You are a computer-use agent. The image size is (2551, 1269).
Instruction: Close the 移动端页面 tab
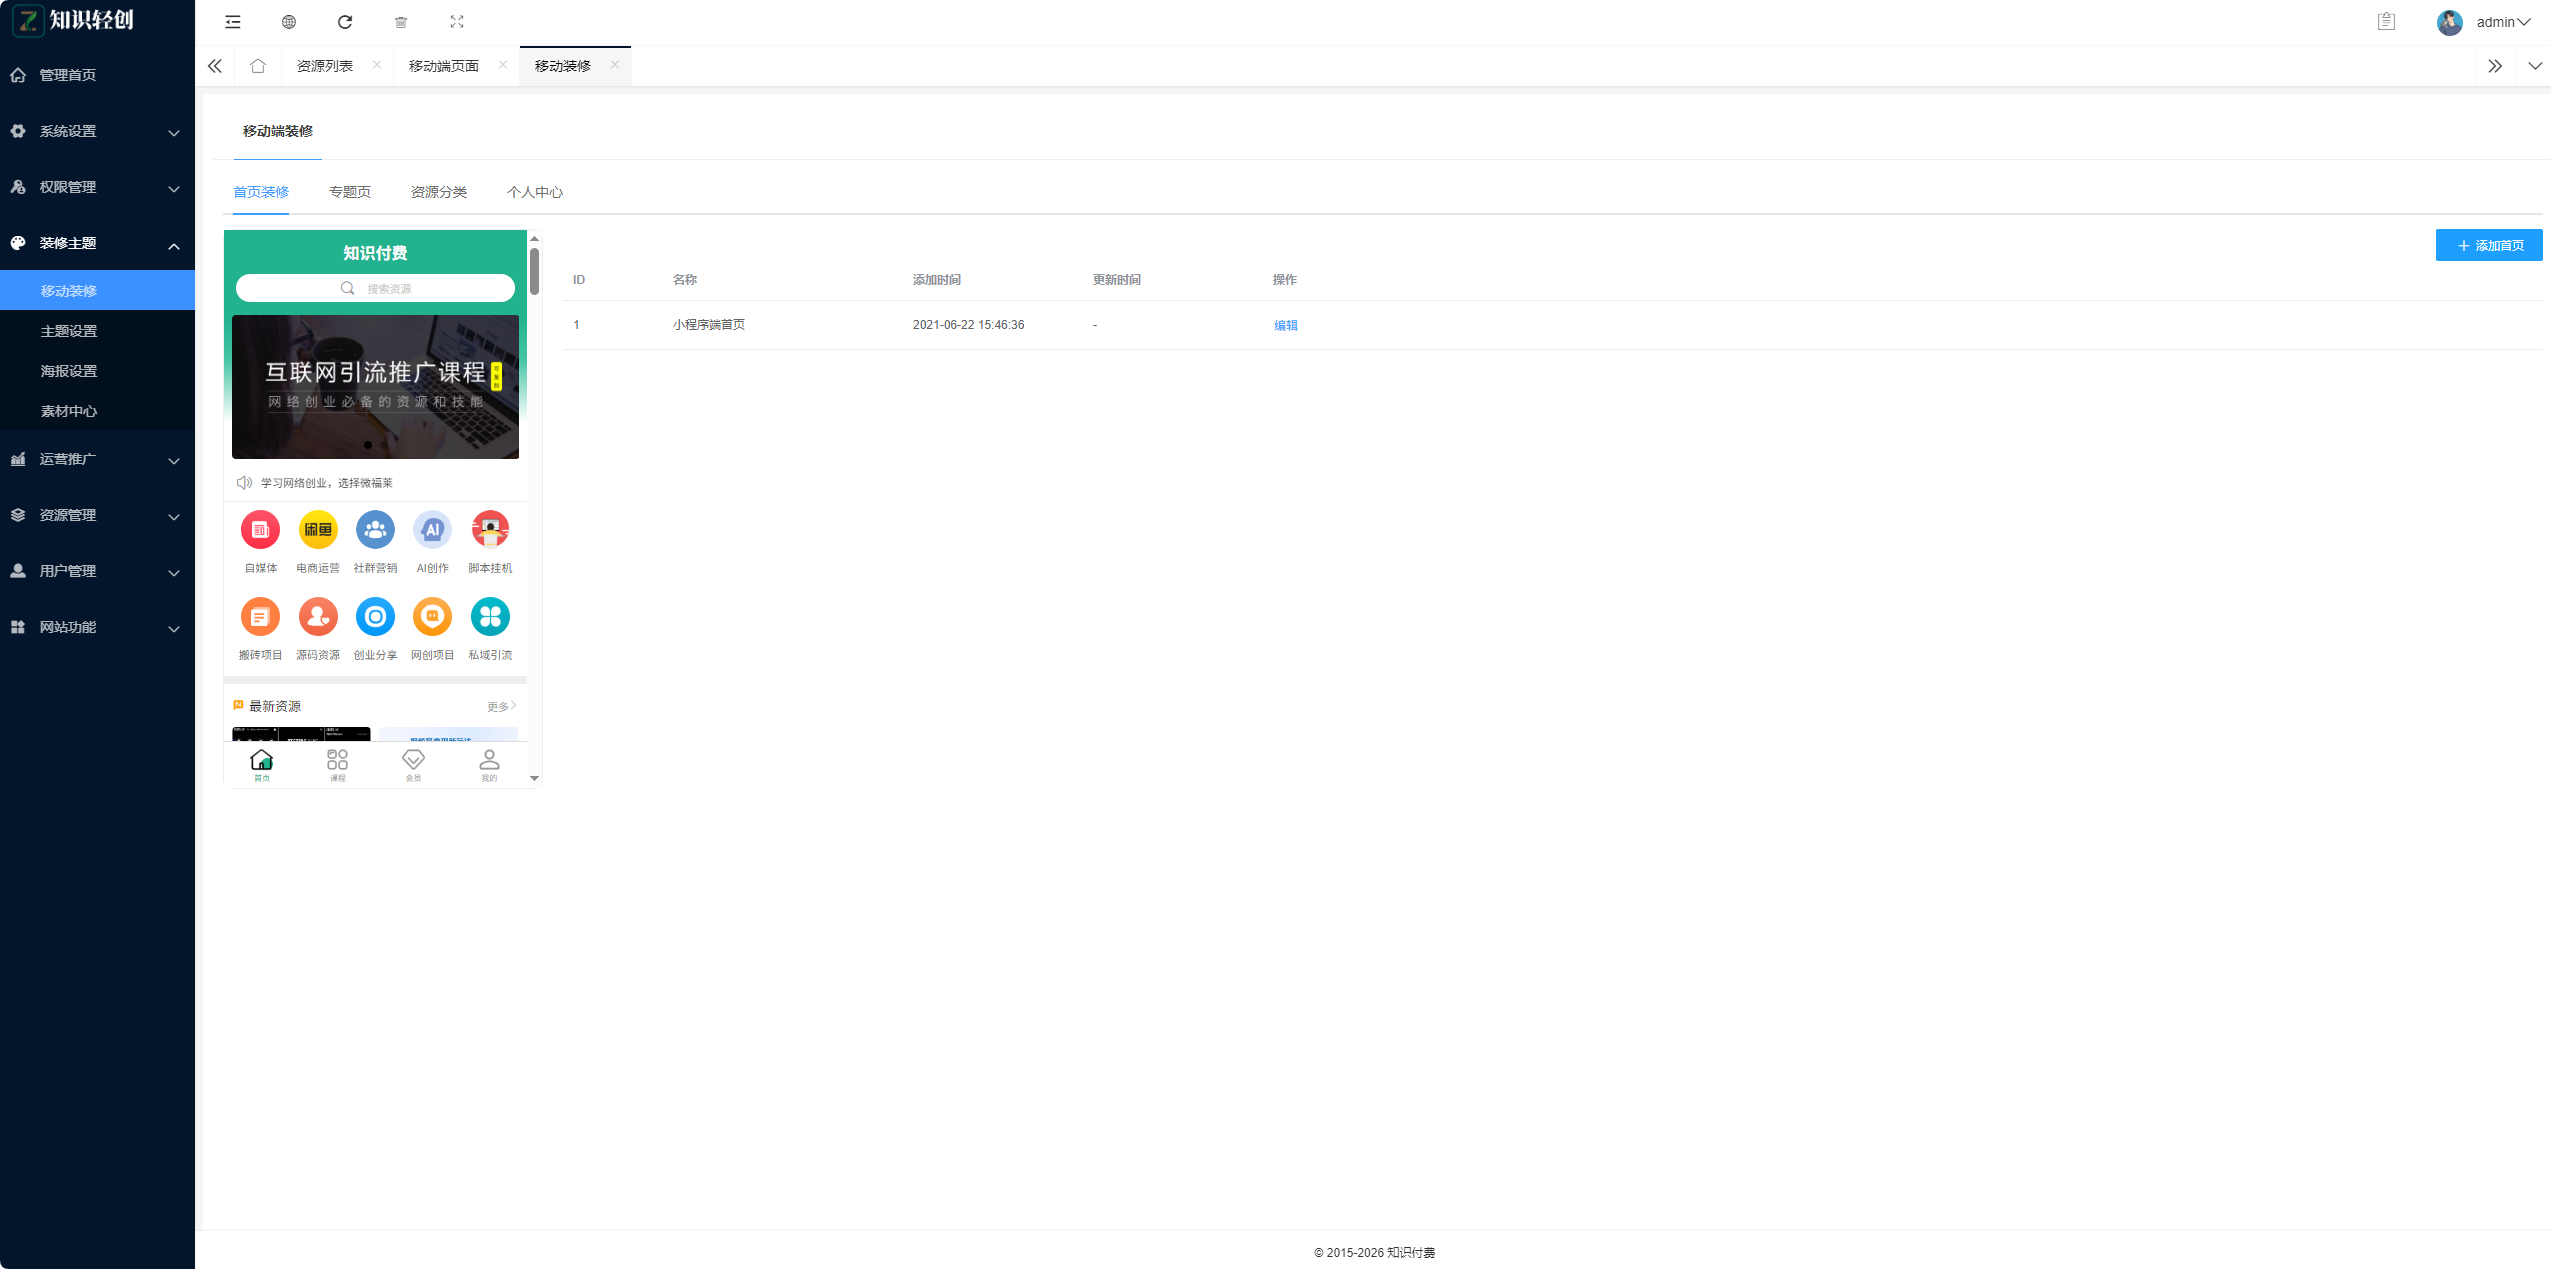click(503, 65)
